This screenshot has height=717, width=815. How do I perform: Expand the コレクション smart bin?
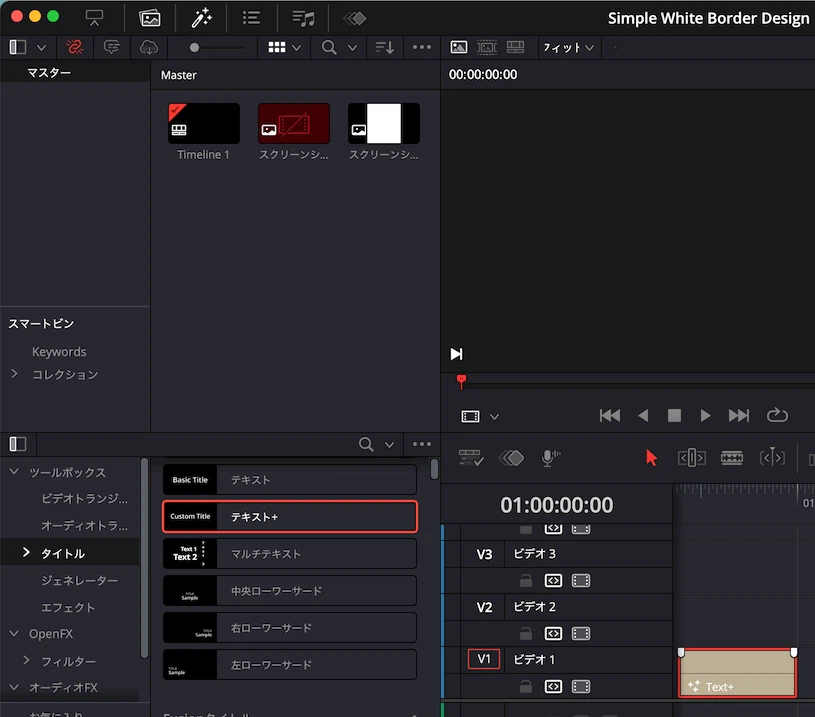(x=14, y=374)
